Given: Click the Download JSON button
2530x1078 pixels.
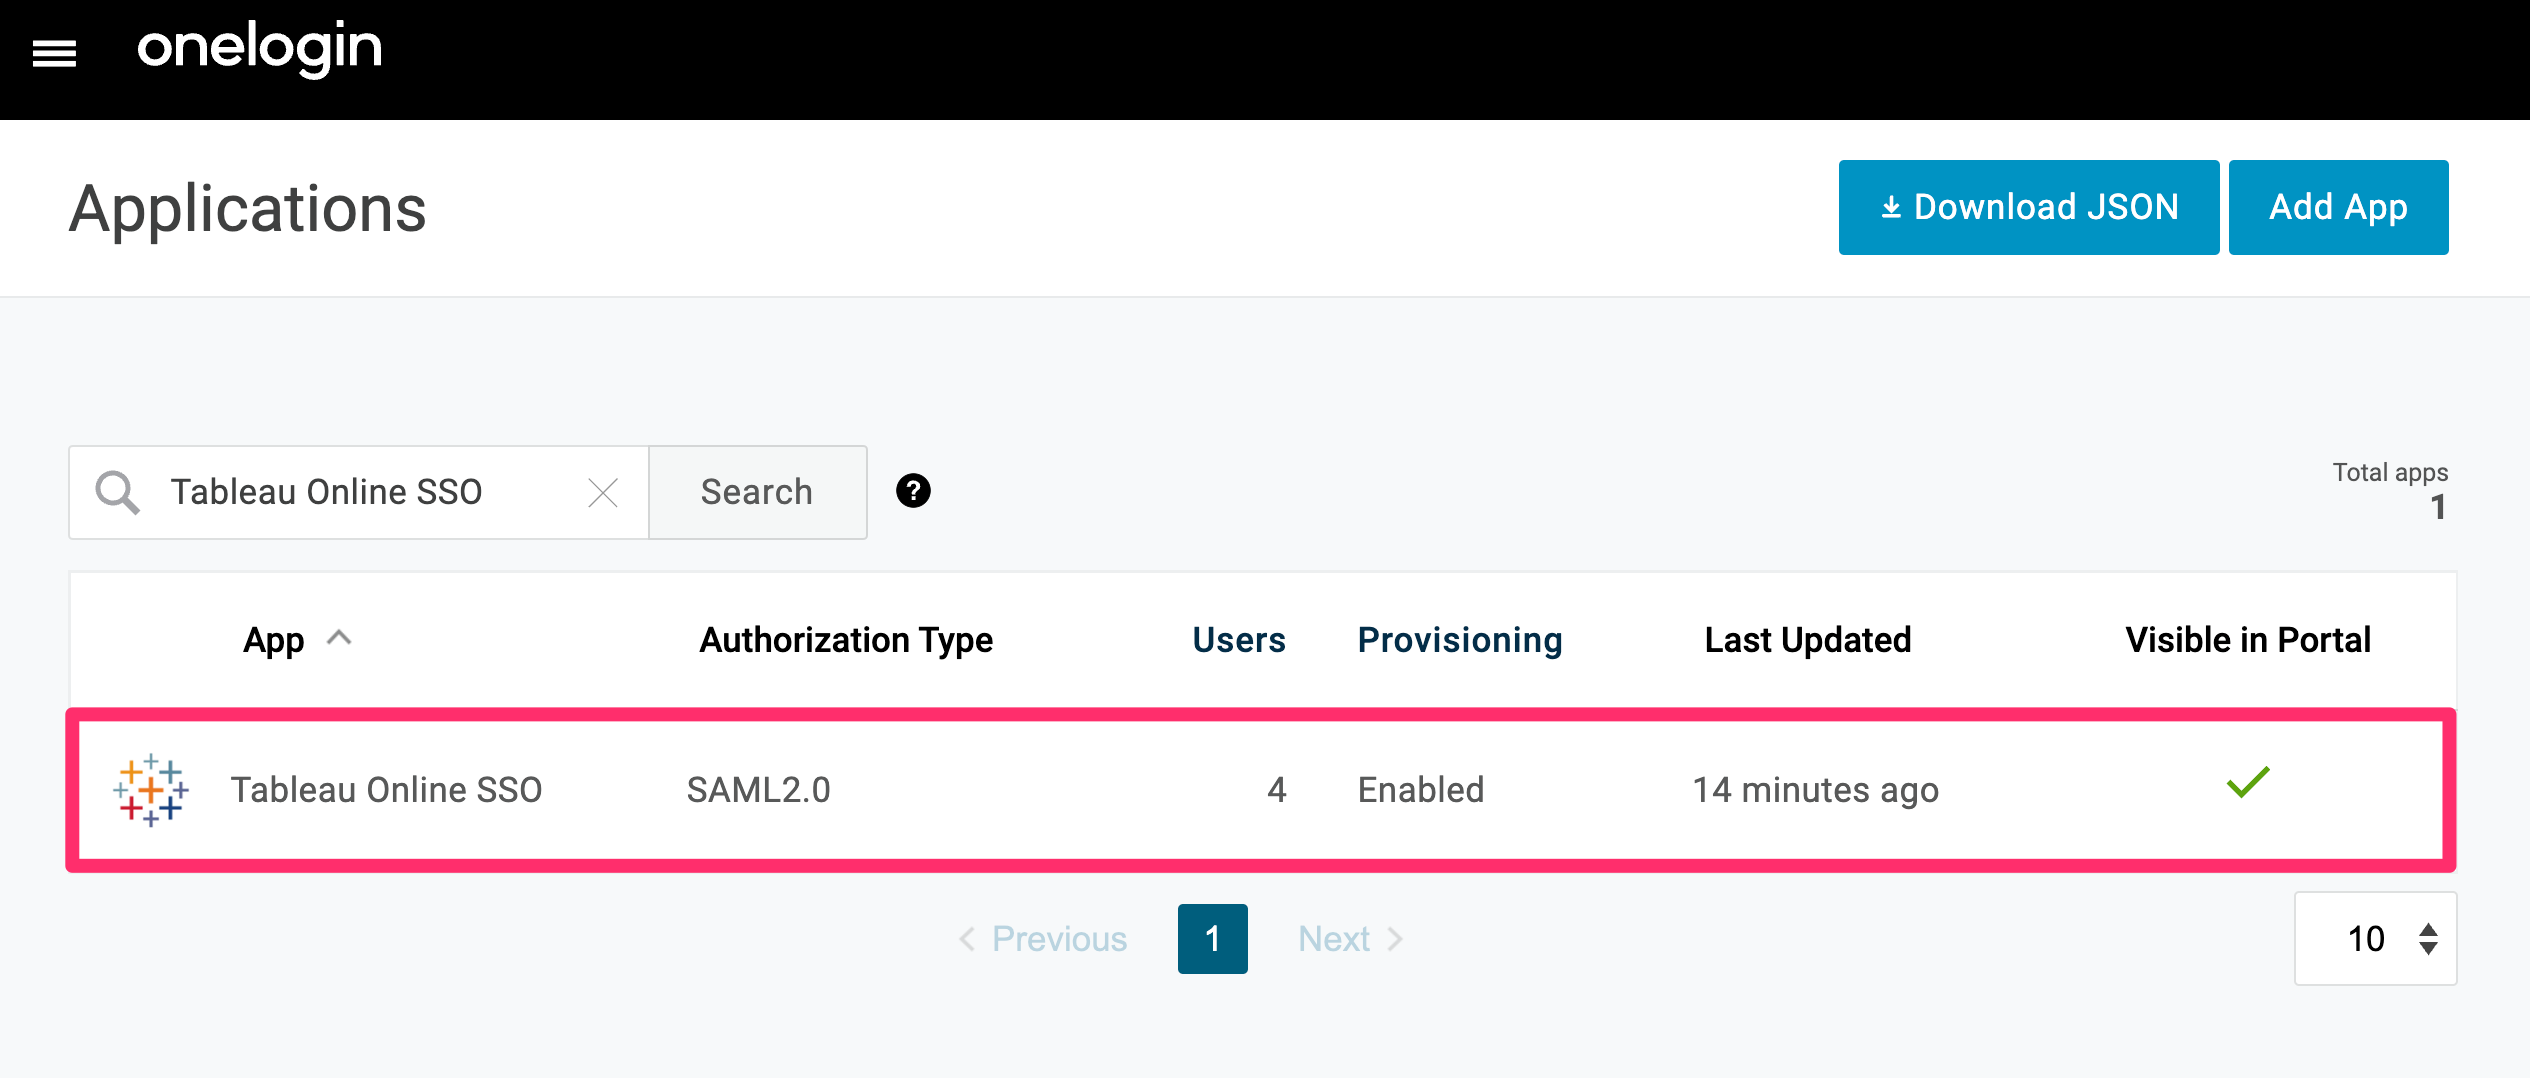Looking at the screenshot, I should click(x=2028, y=207).
